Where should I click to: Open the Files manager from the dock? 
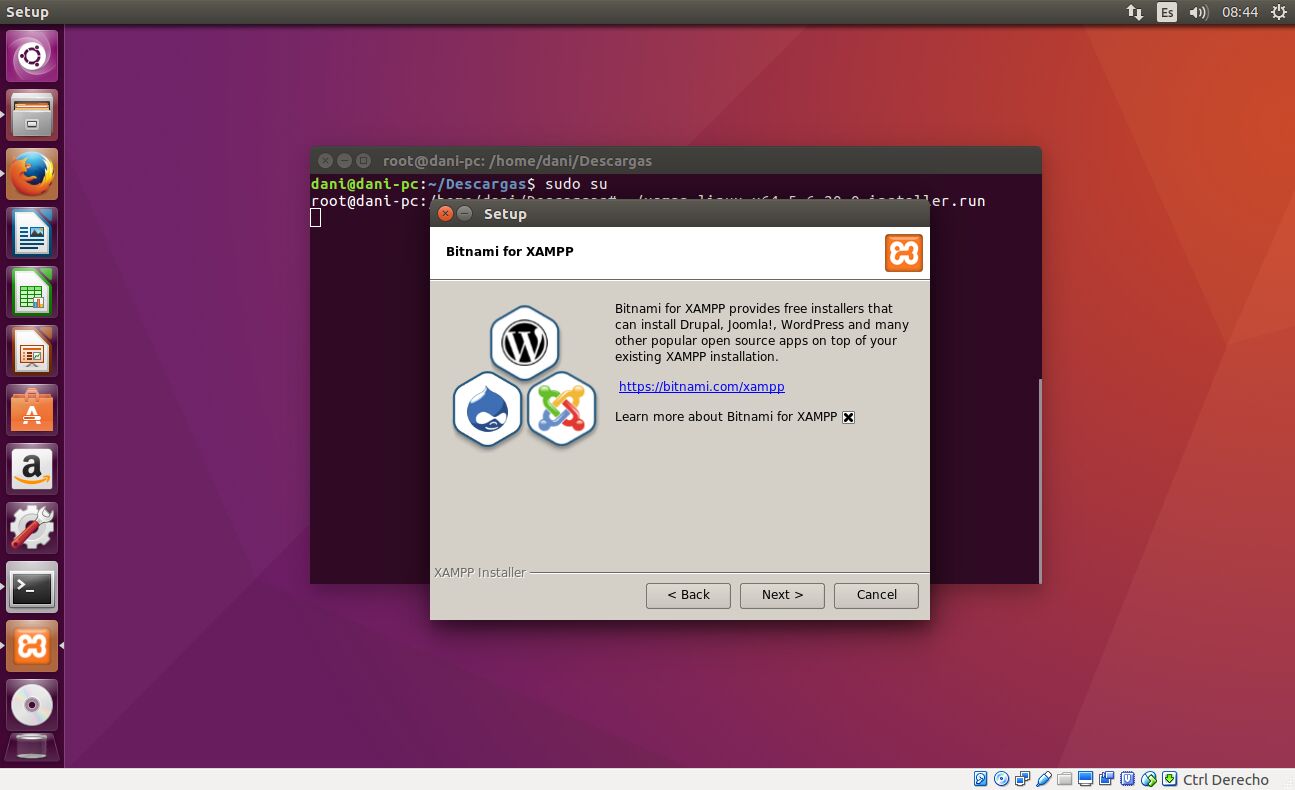(x=32, y=115)
